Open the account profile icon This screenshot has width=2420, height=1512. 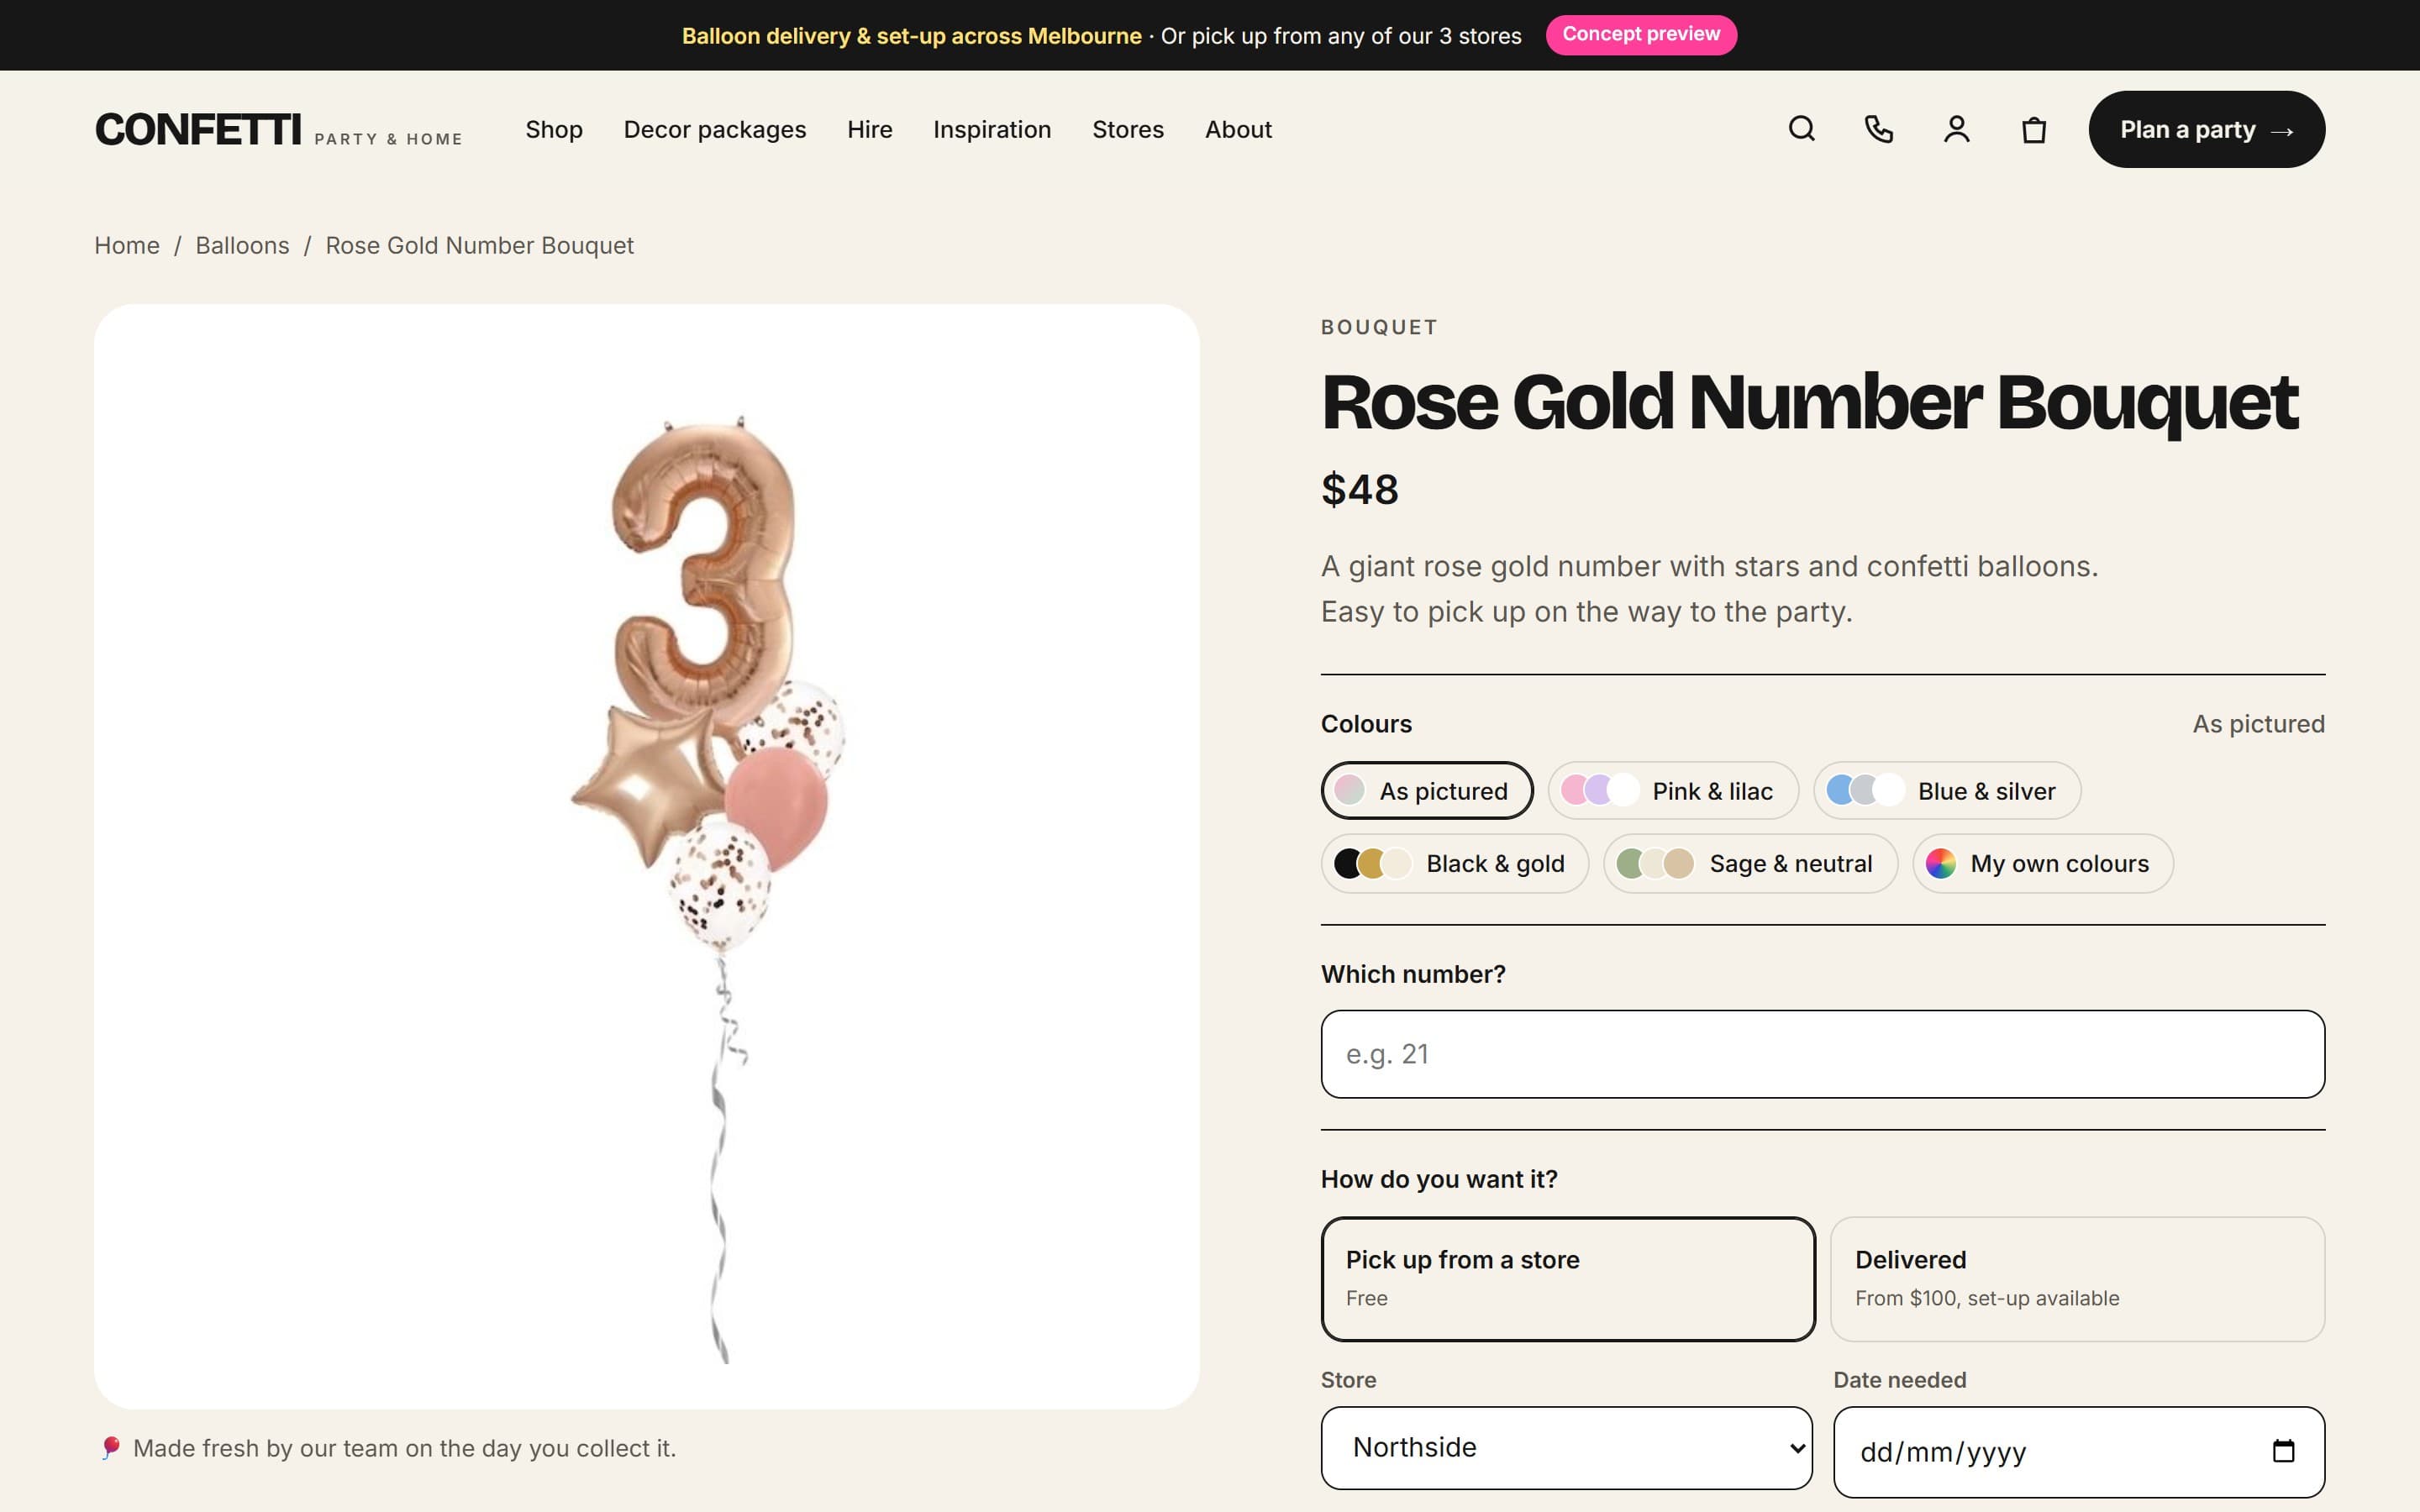(x=1956, y=129)
